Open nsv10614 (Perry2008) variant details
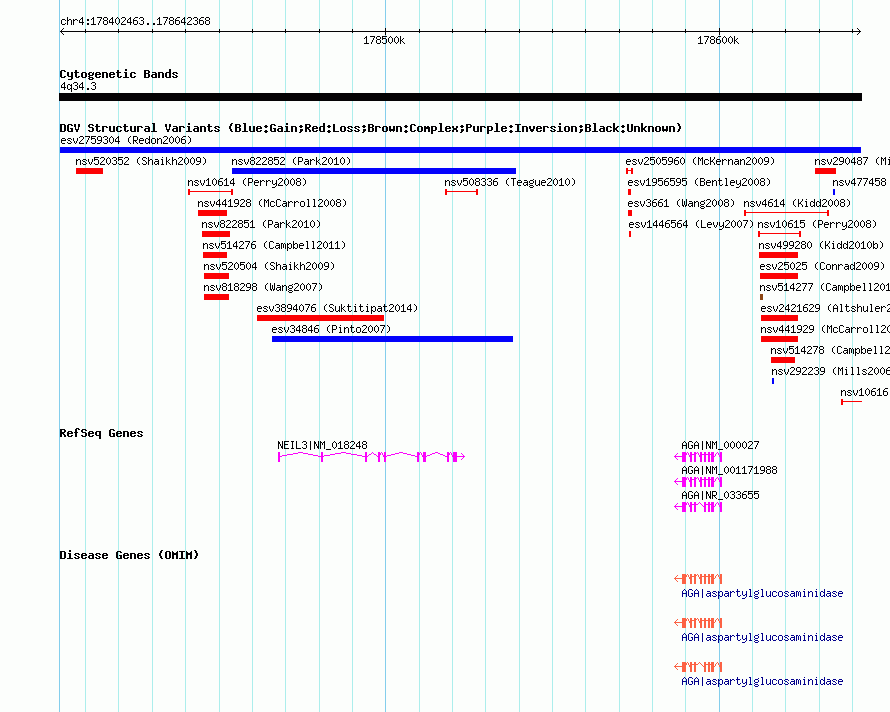The image size is (890, 712). pyautogui.click(x=247, y=182)
